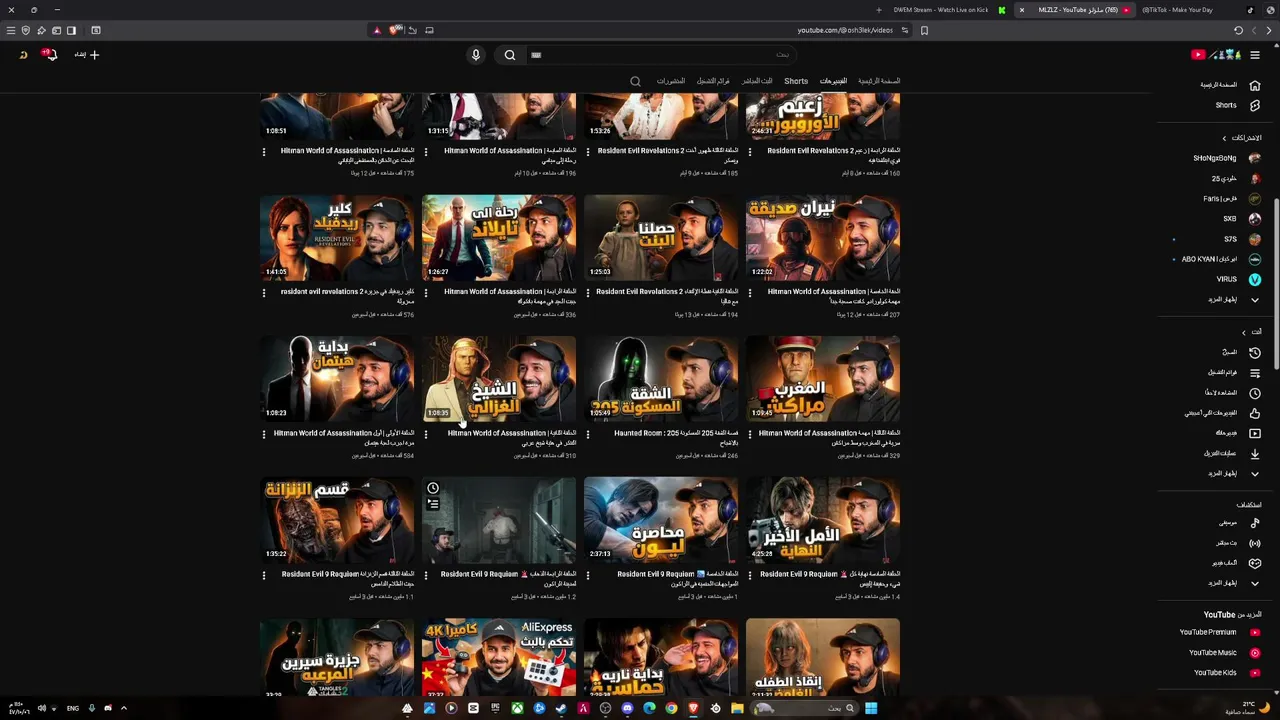This screenshot has width=1280, height=720.
Task: Switch to channel Shorts tab
Action: (796, 81)
